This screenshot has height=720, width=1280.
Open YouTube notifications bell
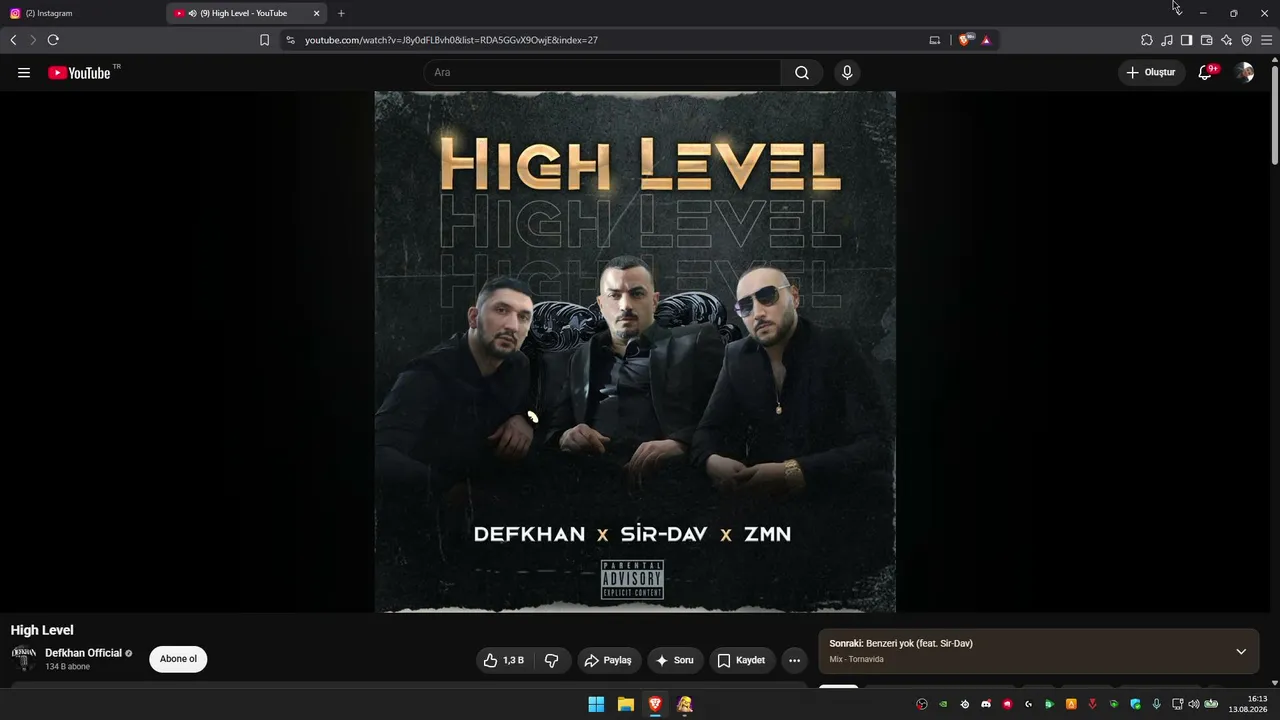(1206, 72)
